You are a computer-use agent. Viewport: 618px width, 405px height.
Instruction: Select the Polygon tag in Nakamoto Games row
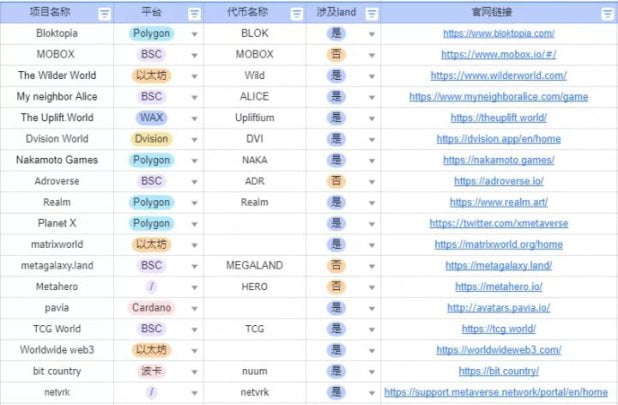tap(151, 160)
